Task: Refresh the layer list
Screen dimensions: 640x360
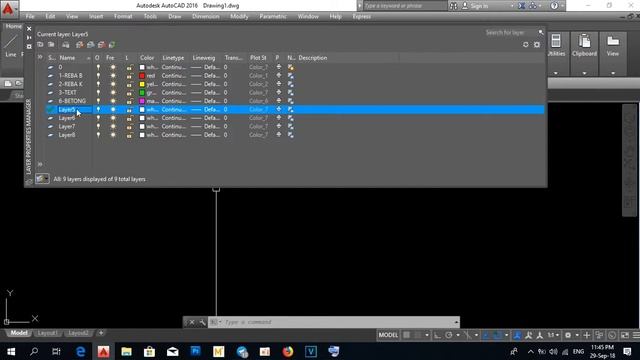Action: point(526,44)
